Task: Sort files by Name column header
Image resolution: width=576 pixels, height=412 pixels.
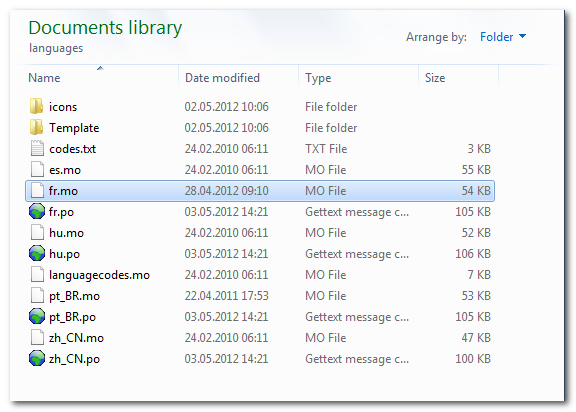Action: click(44, 78)
